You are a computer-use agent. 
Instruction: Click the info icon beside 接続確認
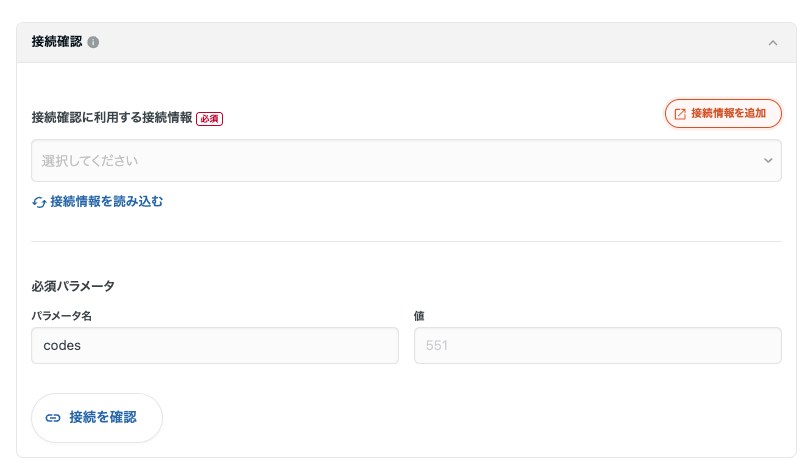93,43
